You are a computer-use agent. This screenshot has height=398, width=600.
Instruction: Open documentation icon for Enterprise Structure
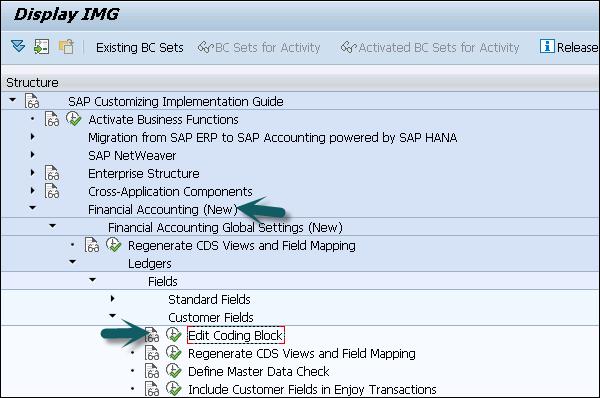pos(52,173)
